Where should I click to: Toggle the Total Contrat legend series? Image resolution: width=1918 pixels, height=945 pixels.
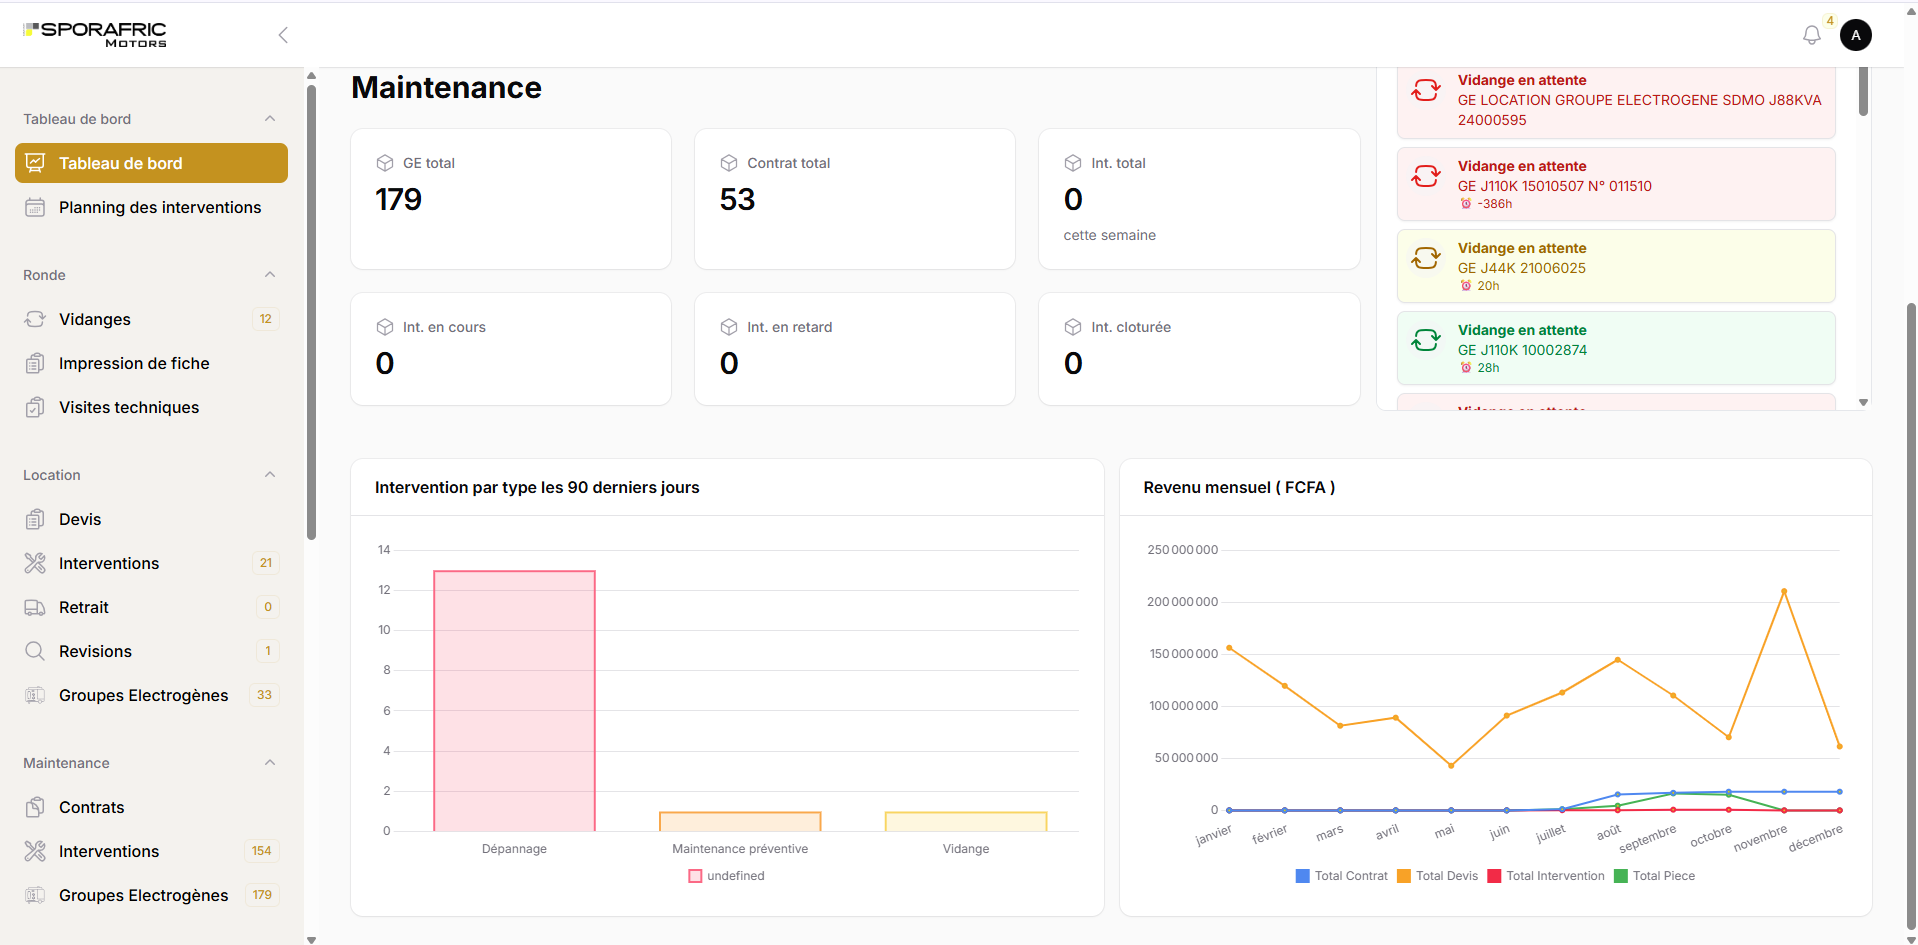[x=1341, y=876]
